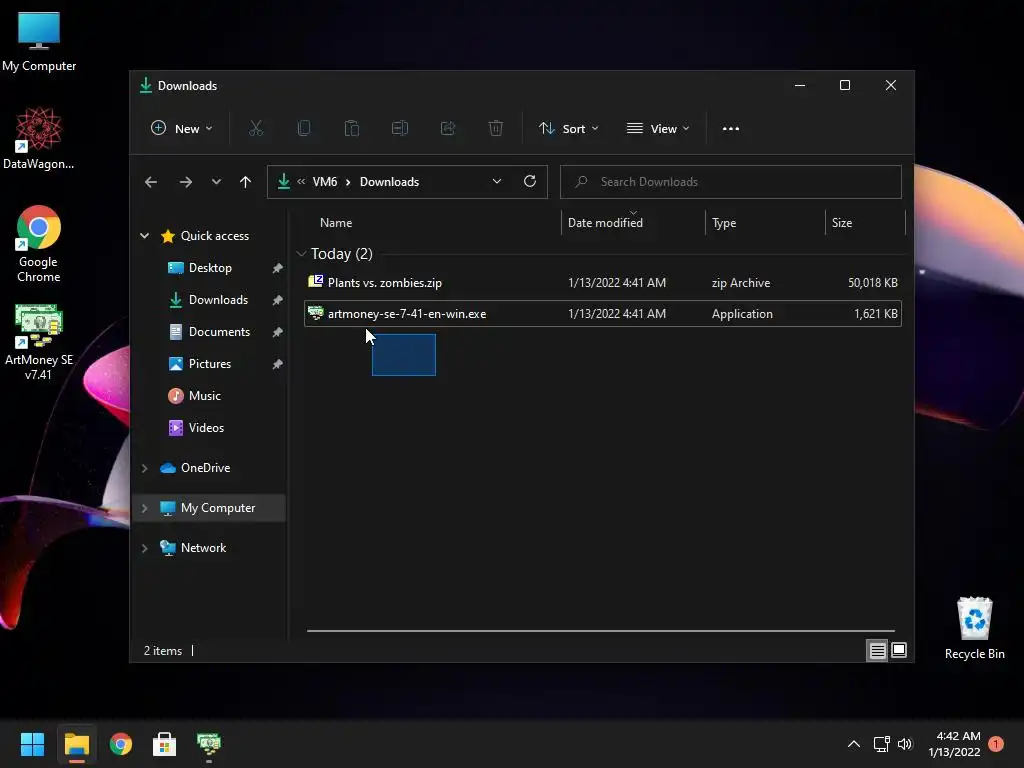Screen dimensions: 1024x768
Task: Click File Explorer in the taskbar
Action: coord(76,744)
